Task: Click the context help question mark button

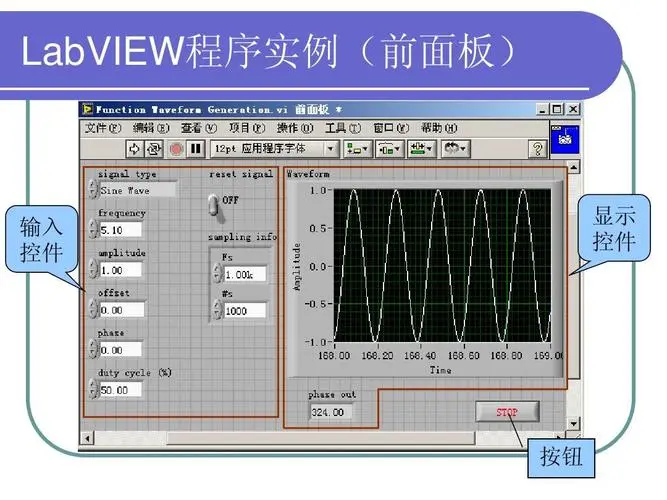Action: click(x=537, y=149)
